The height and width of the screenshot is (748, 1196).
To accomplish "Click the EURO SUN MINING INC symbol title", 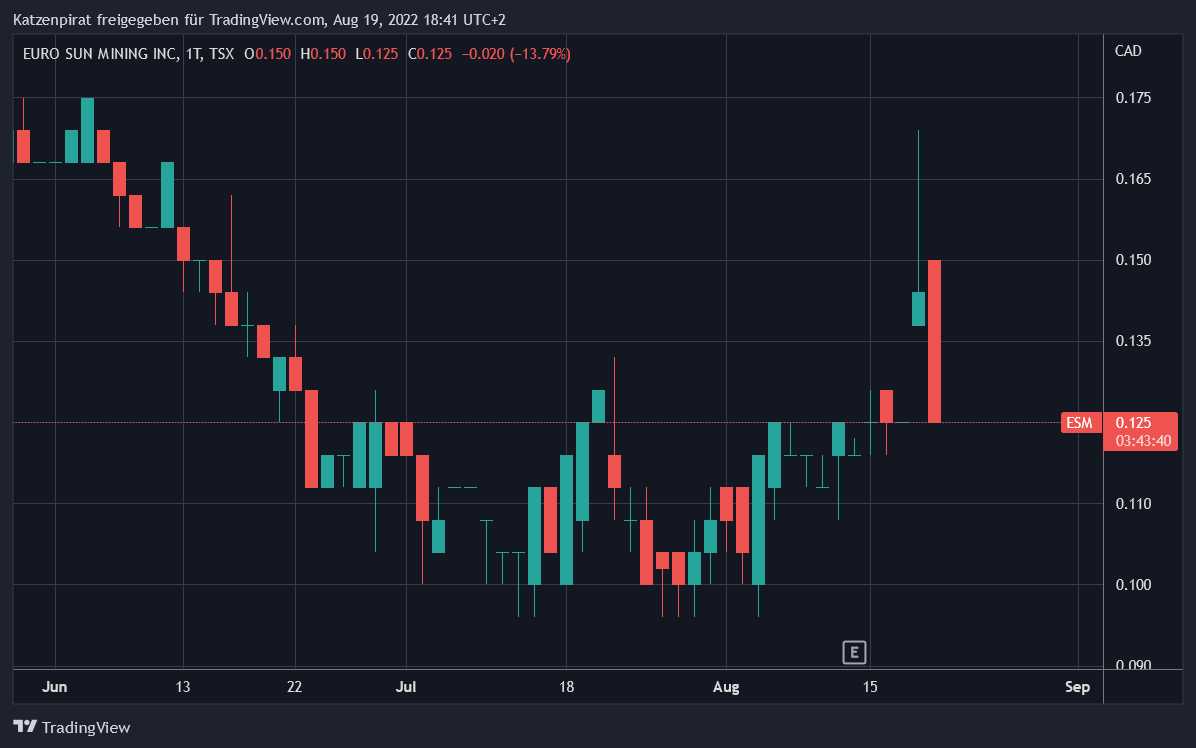I will pos(100,54).
